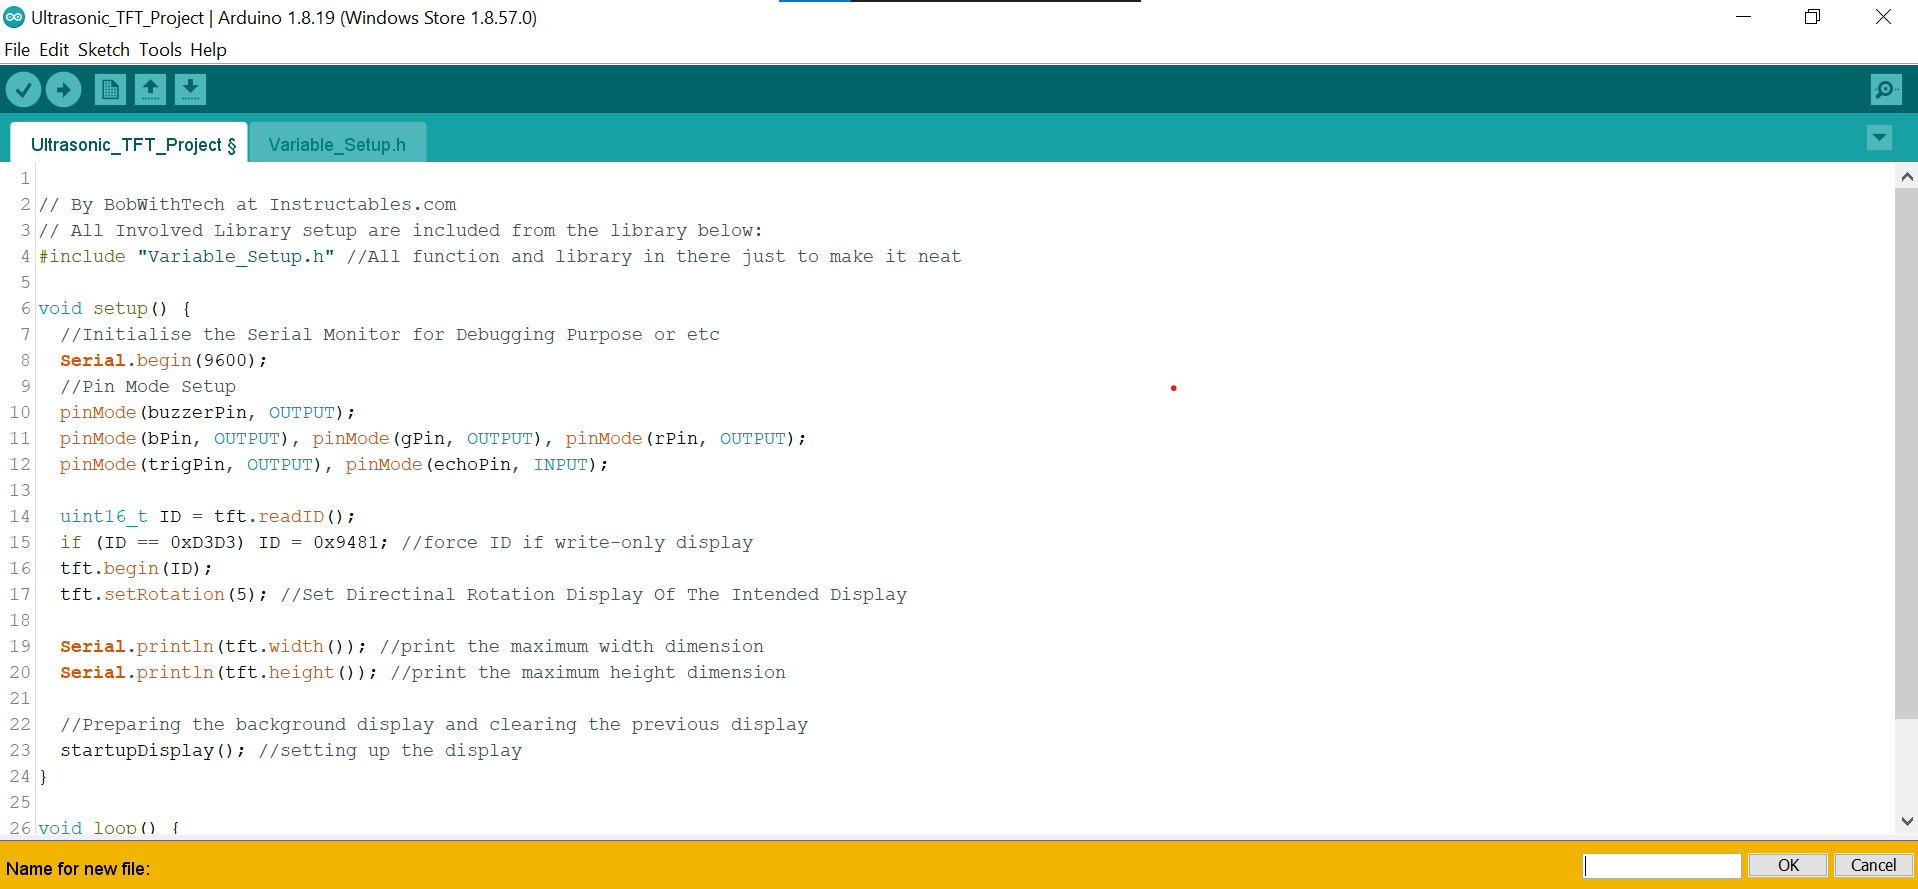Restore down the Arduino window
The image size is (1918, 889).
(1812, 17)
